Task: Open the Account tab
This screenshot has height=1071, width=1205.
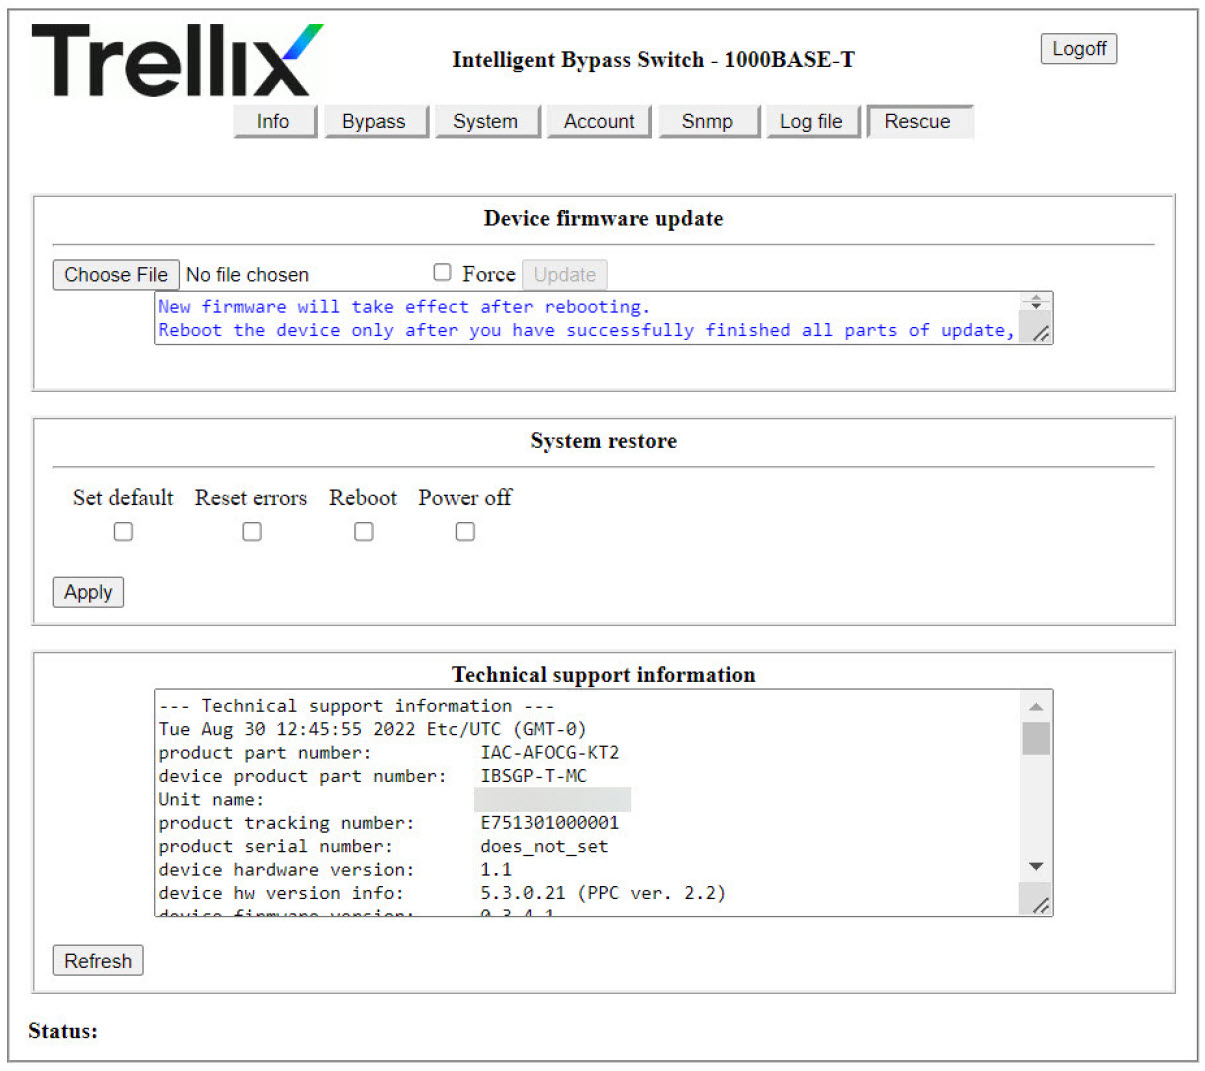Action: coord(599,121)
